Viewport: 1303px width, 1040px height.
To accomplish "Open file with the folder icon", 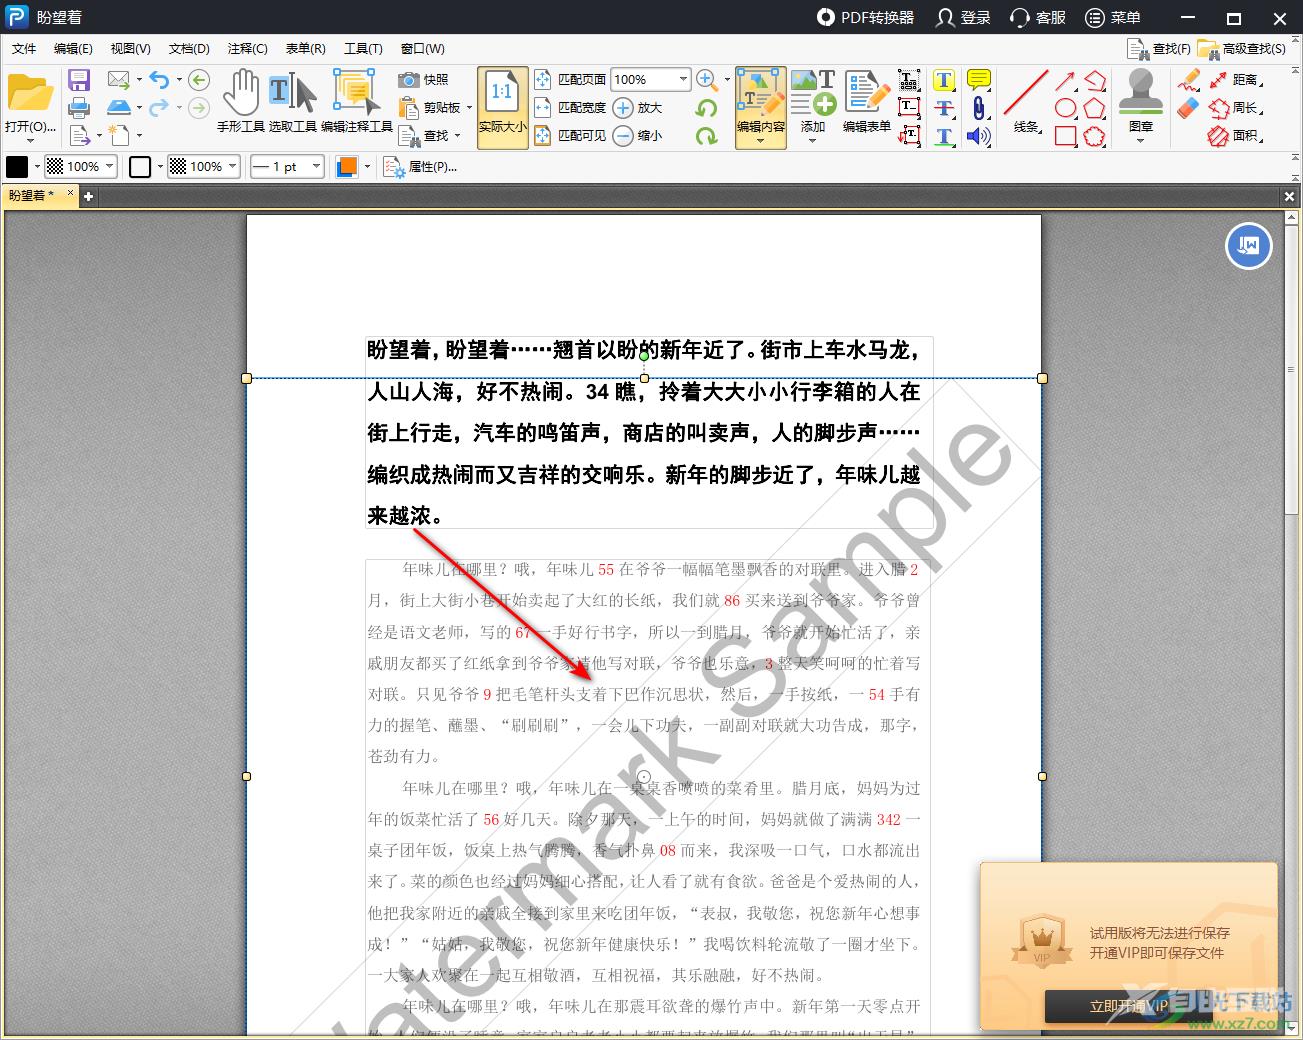I will pyautogui.click(x=30, y=93).
